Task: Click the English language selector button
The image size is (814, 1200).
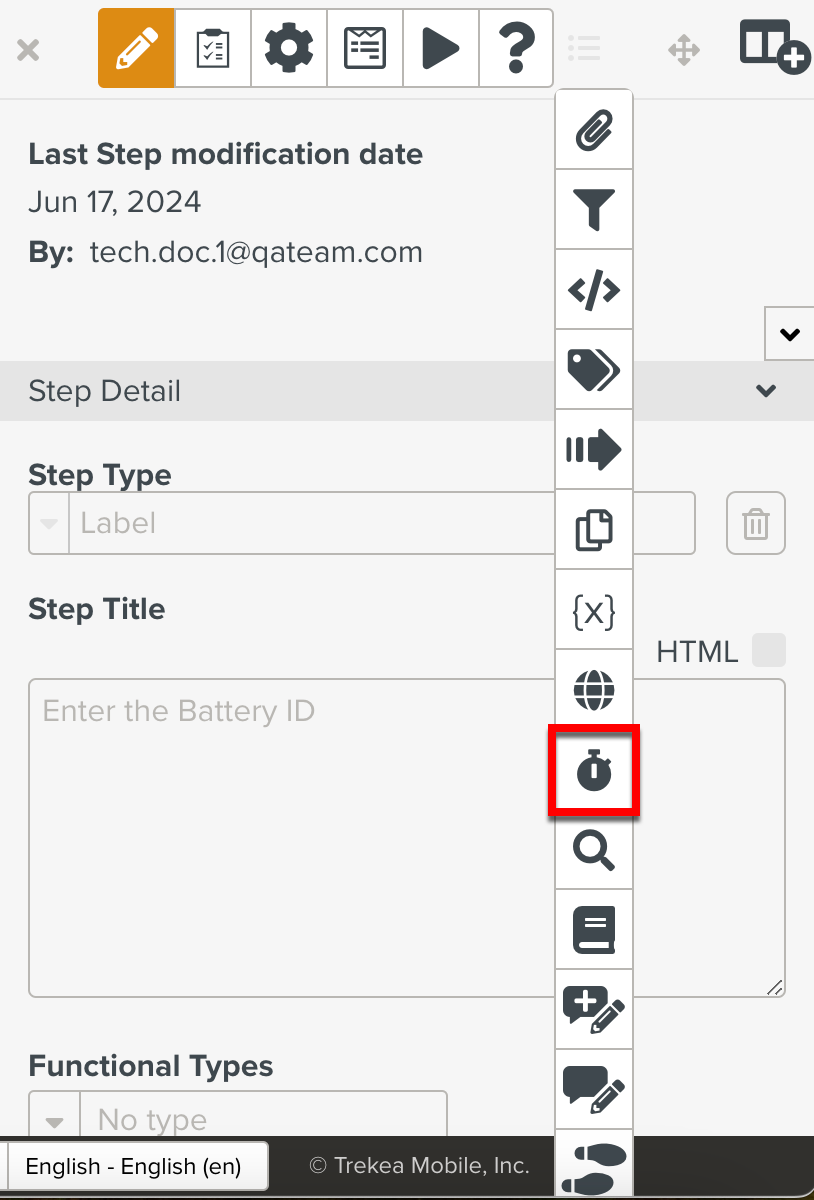Action: coord(133,1166)
